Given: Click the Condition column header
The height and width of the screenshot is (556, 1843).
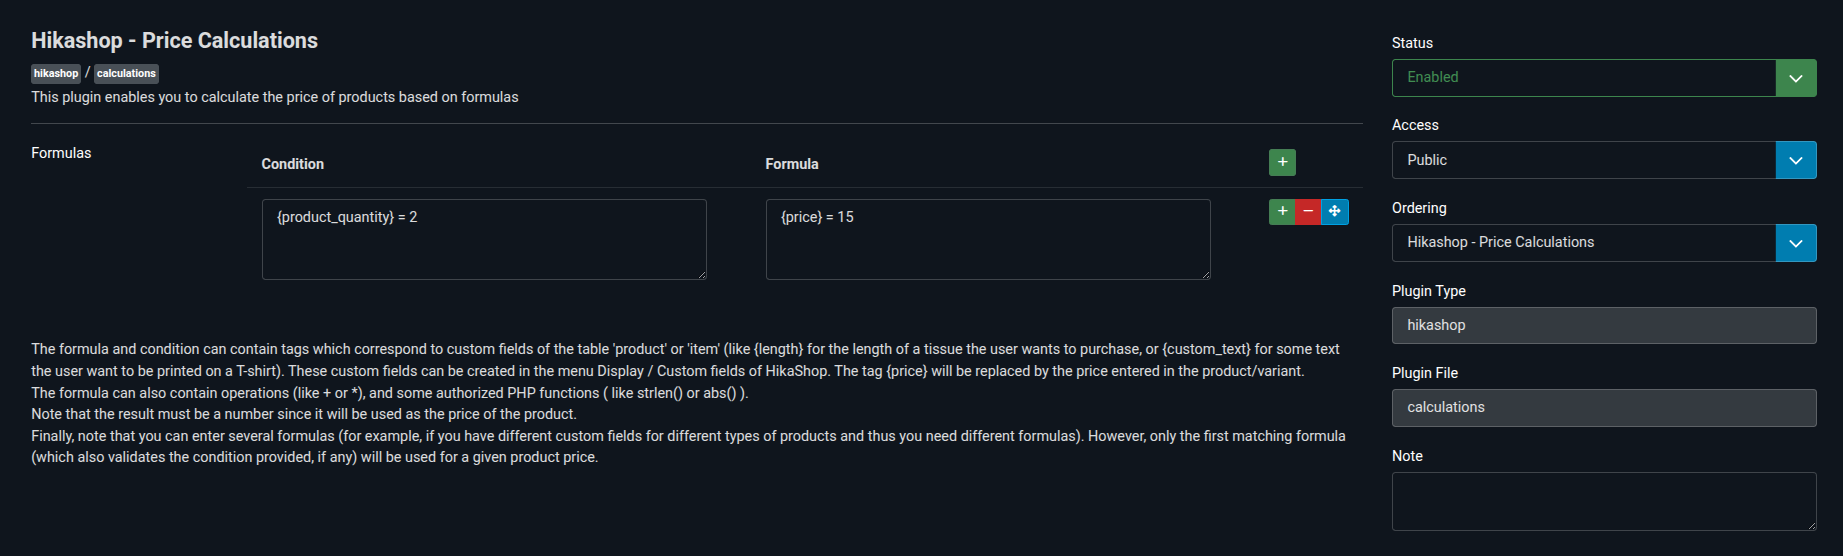Looking at the screenshot, I should (293, 164).
